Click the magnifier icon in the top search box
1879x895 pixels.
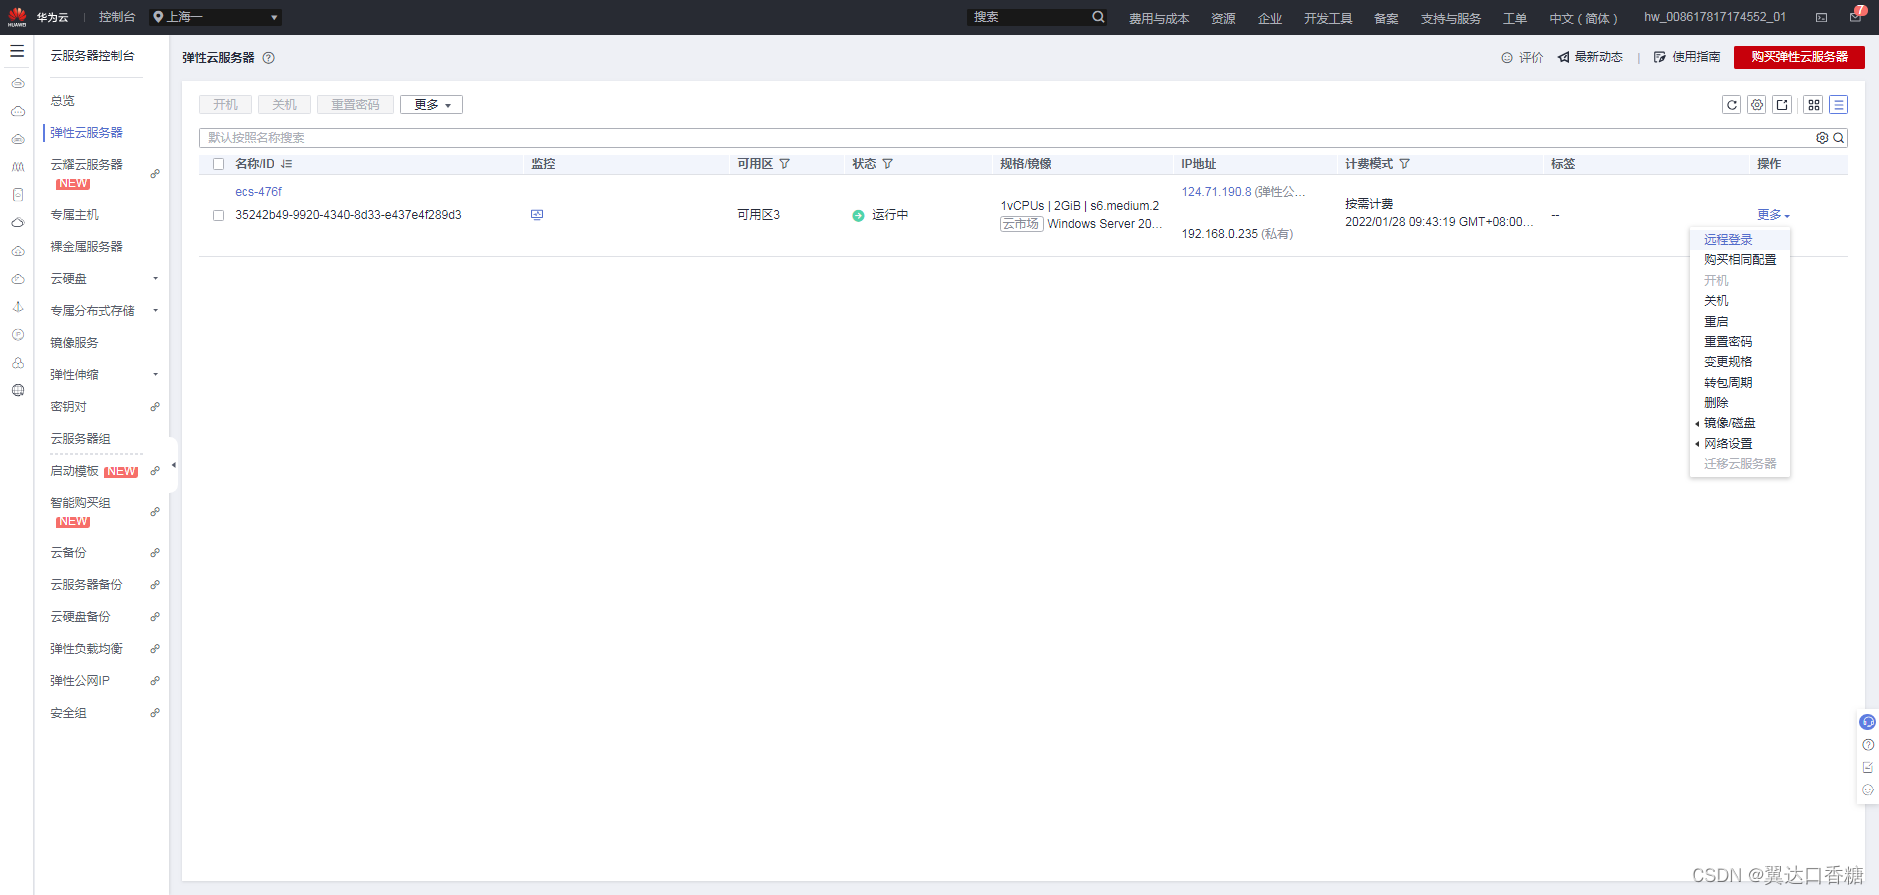[x=1098, y=17]
